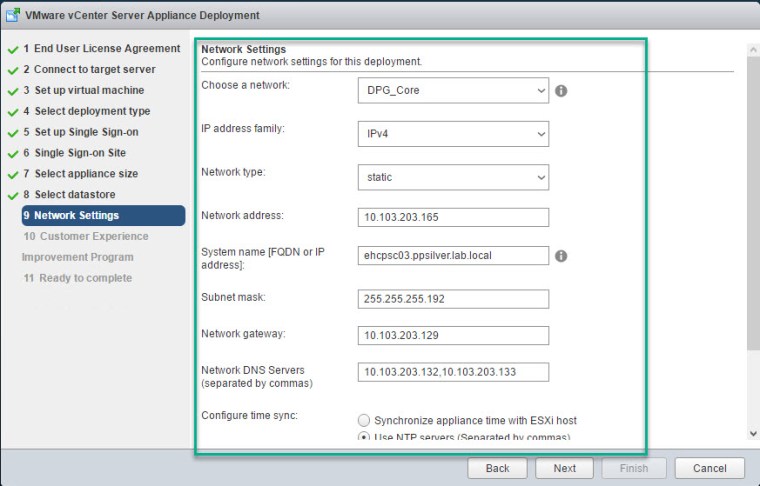The image size is (760, 486).
Task: Open the Choose a network dropdown DPG_Core
Action: [453, 91]
